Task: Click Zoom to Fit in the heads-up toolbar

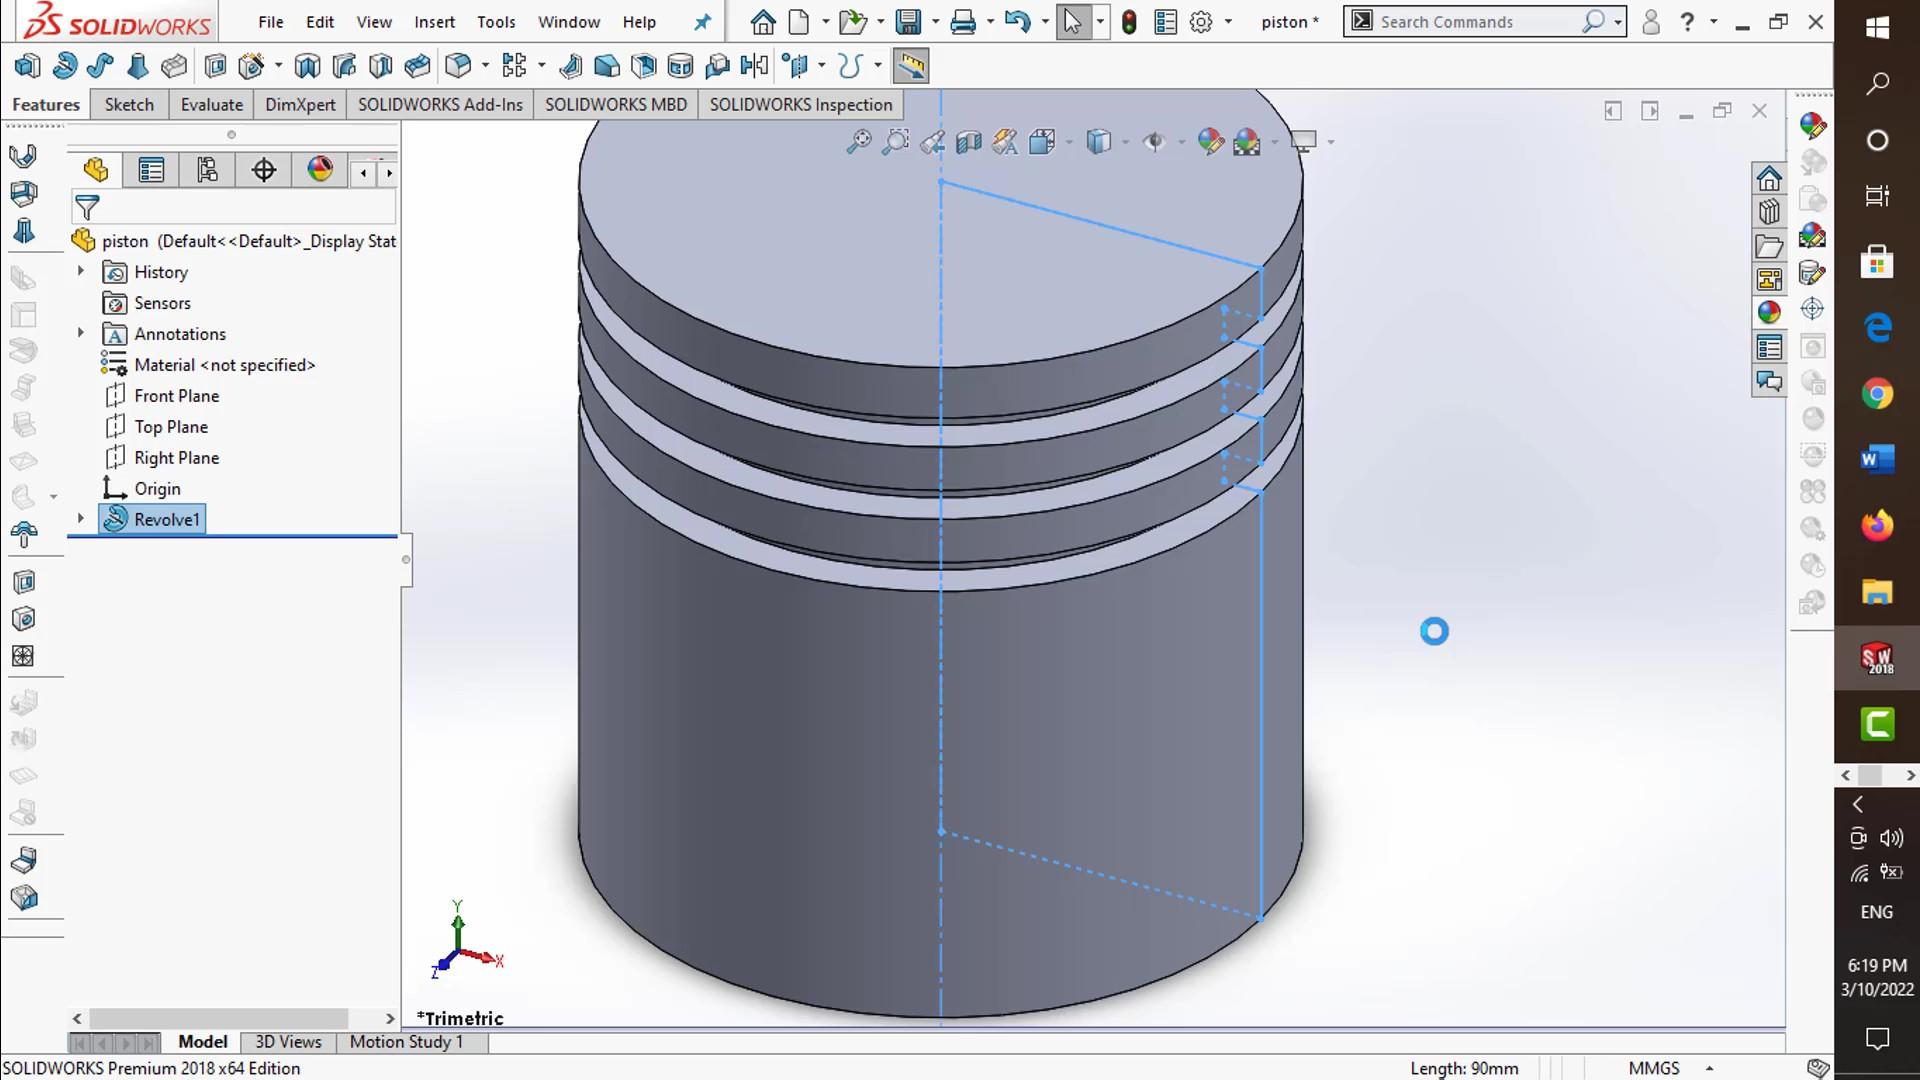Action: [x=858, y=141]
